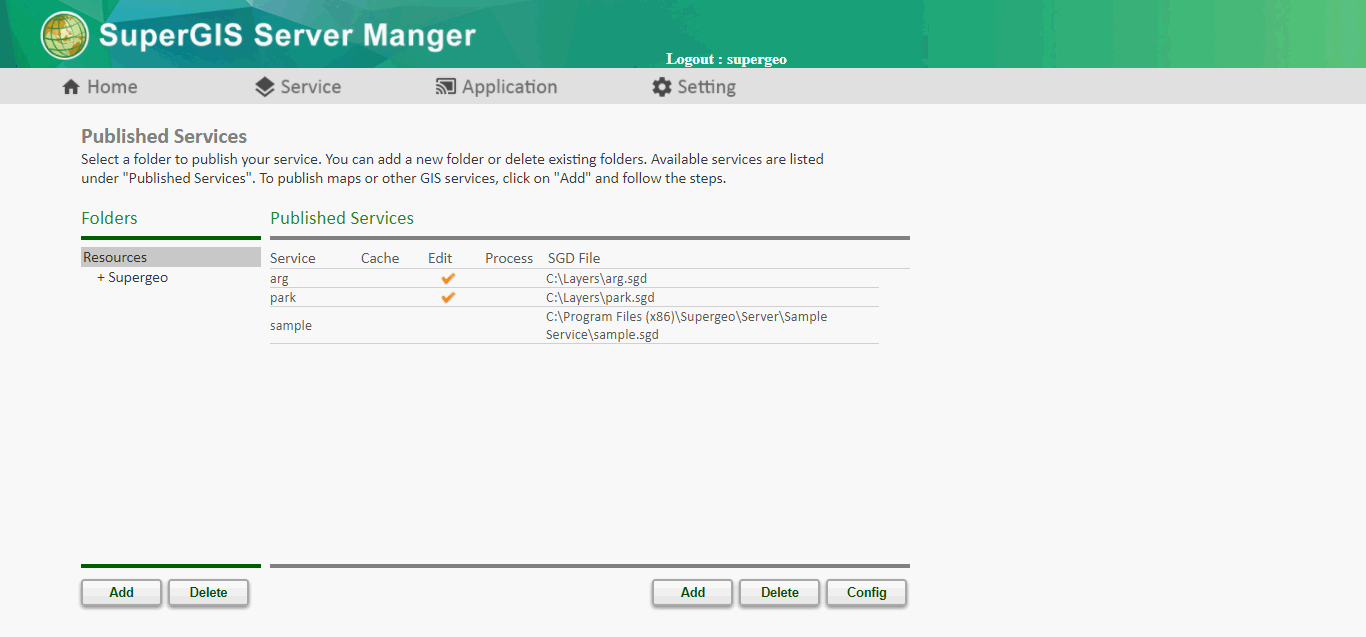Click the Service column header

coord(293,258)
